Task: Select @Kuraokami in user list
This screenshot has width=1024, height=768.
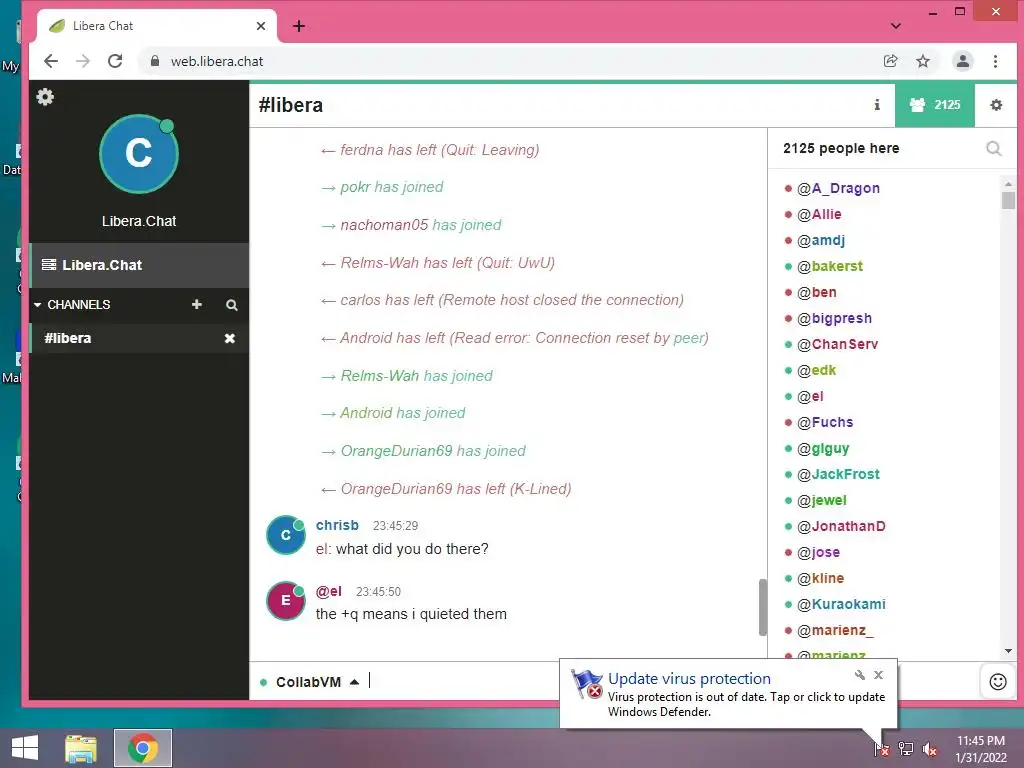Action: (x=841, y=604)
